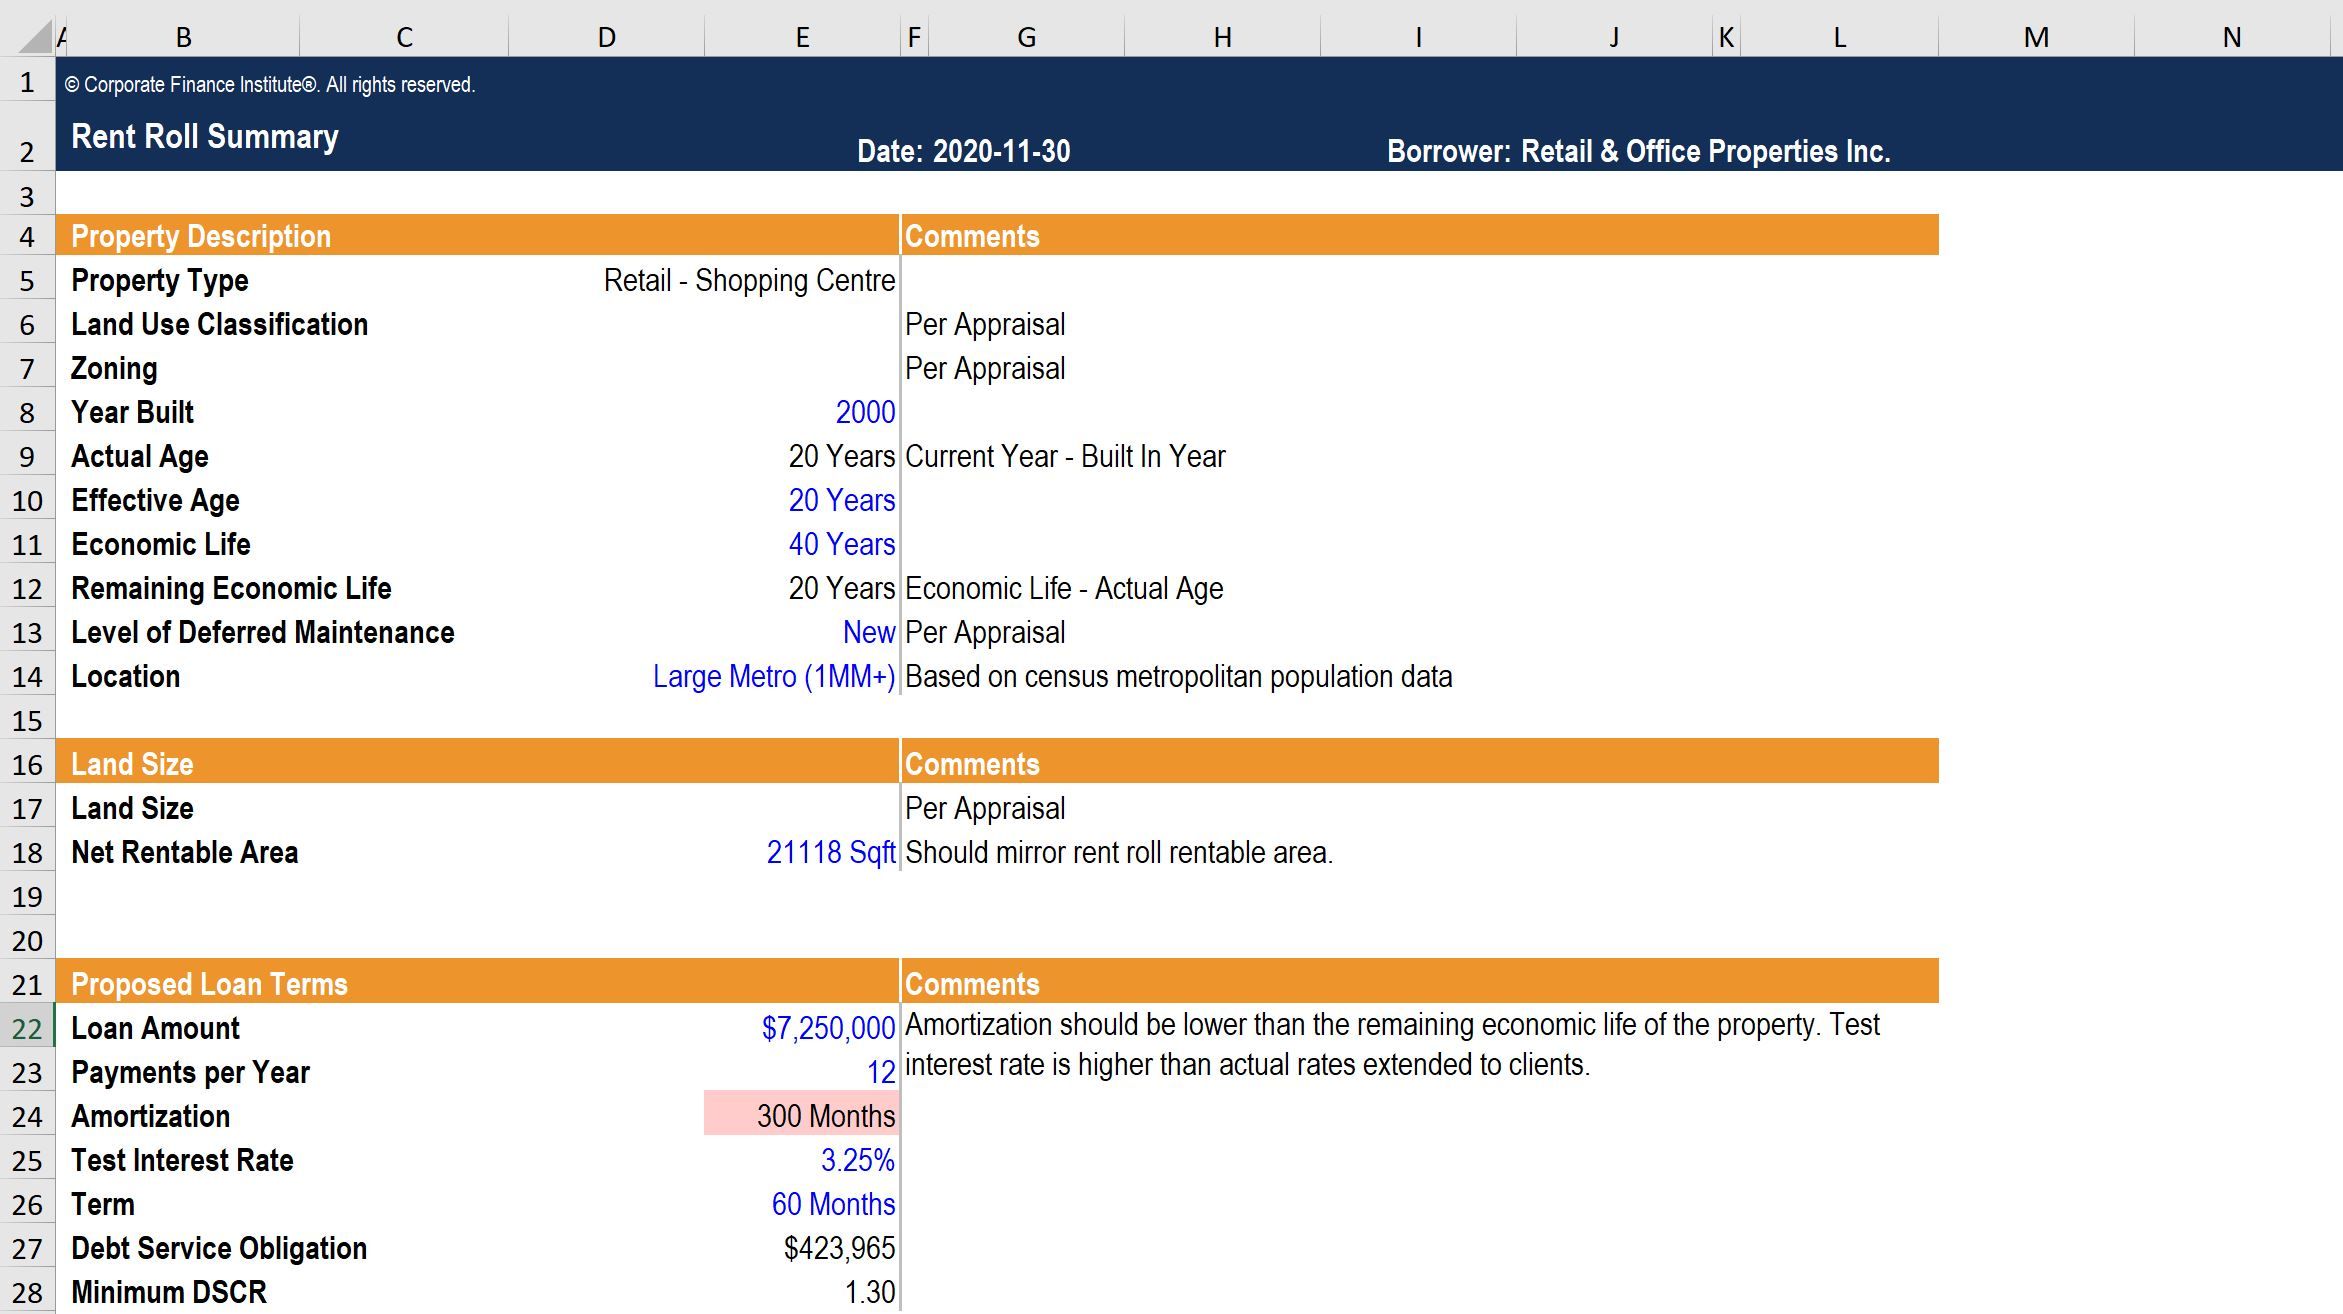Click the Loan Amount value $7,250,000
This screenshot has height=1314, width=2343.
(827, 1028)
